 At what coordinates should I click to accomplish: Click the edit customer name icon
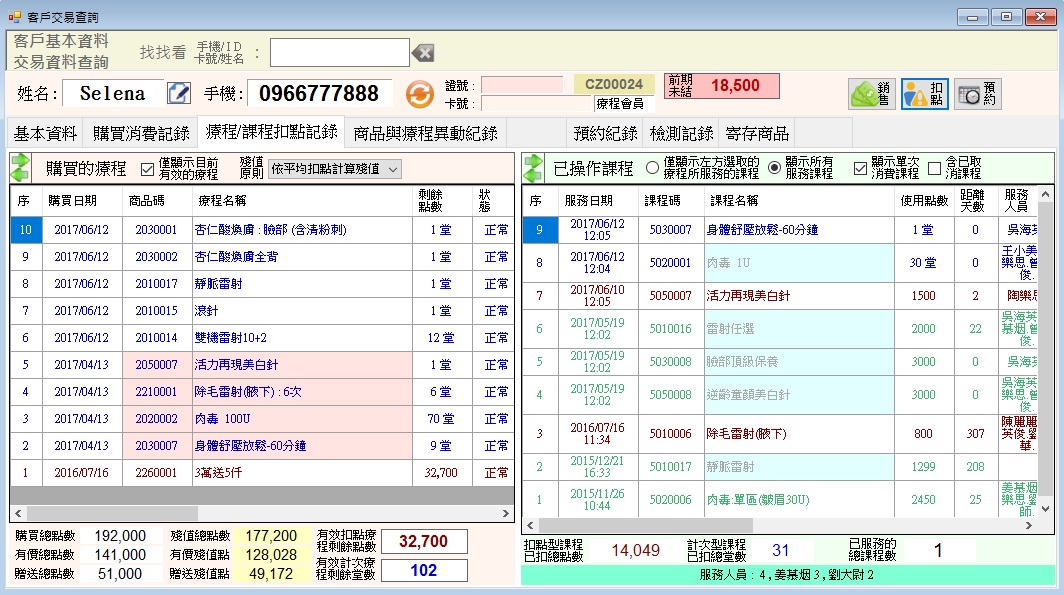[178, 93]
